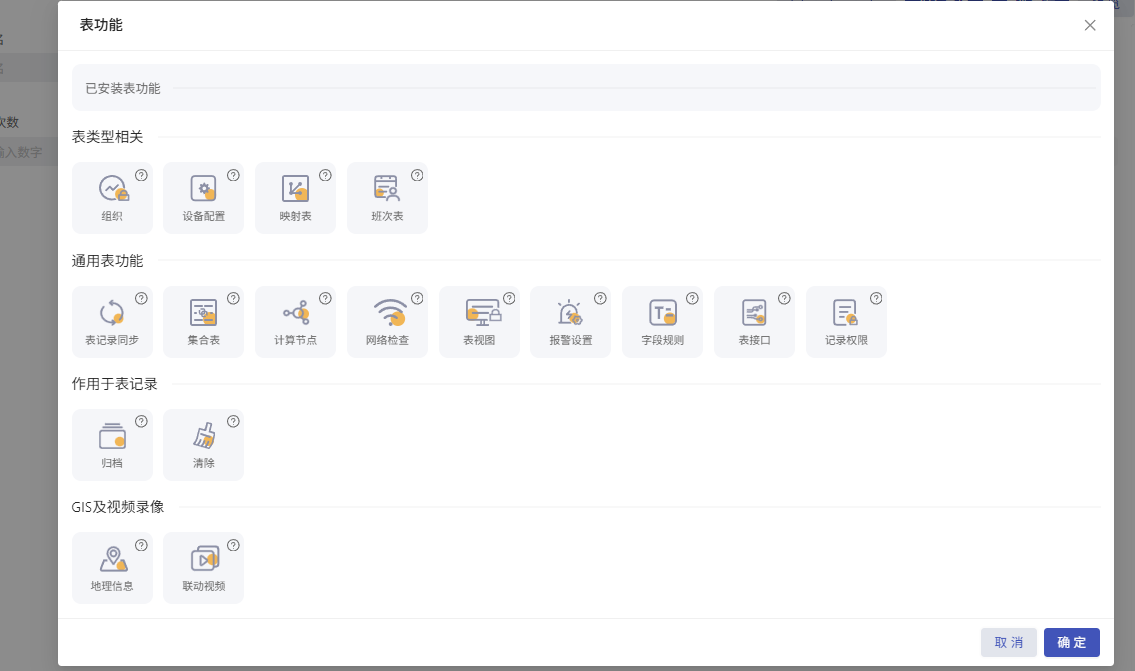Select the 班次表 icon
Image resolution: width=1135 pixels, height=671 pixels.
387,189
